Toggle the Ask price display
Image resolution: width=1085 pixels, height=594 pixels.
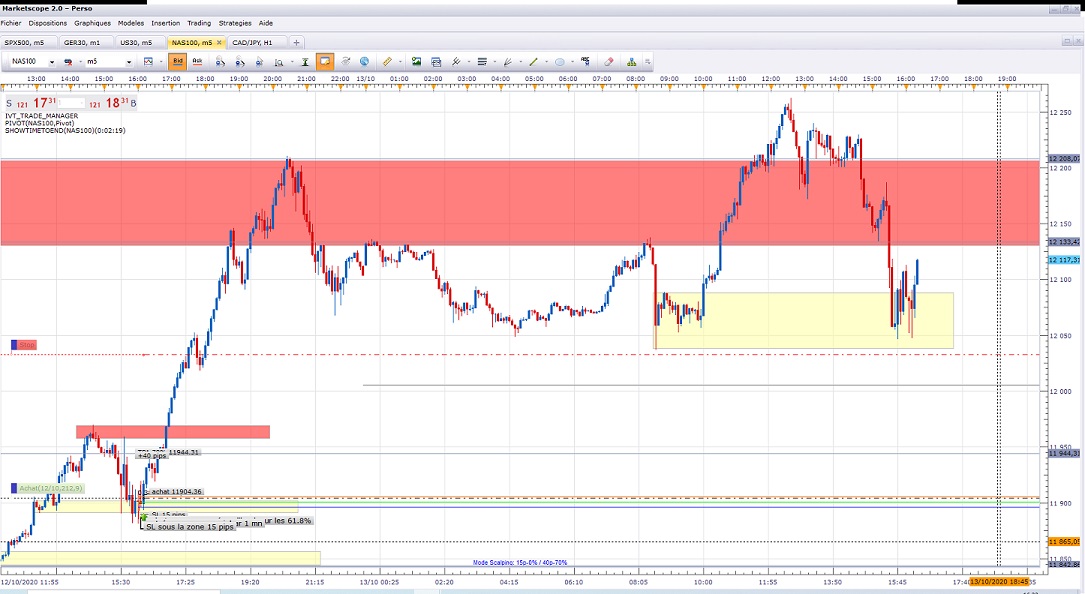point(197,62)
